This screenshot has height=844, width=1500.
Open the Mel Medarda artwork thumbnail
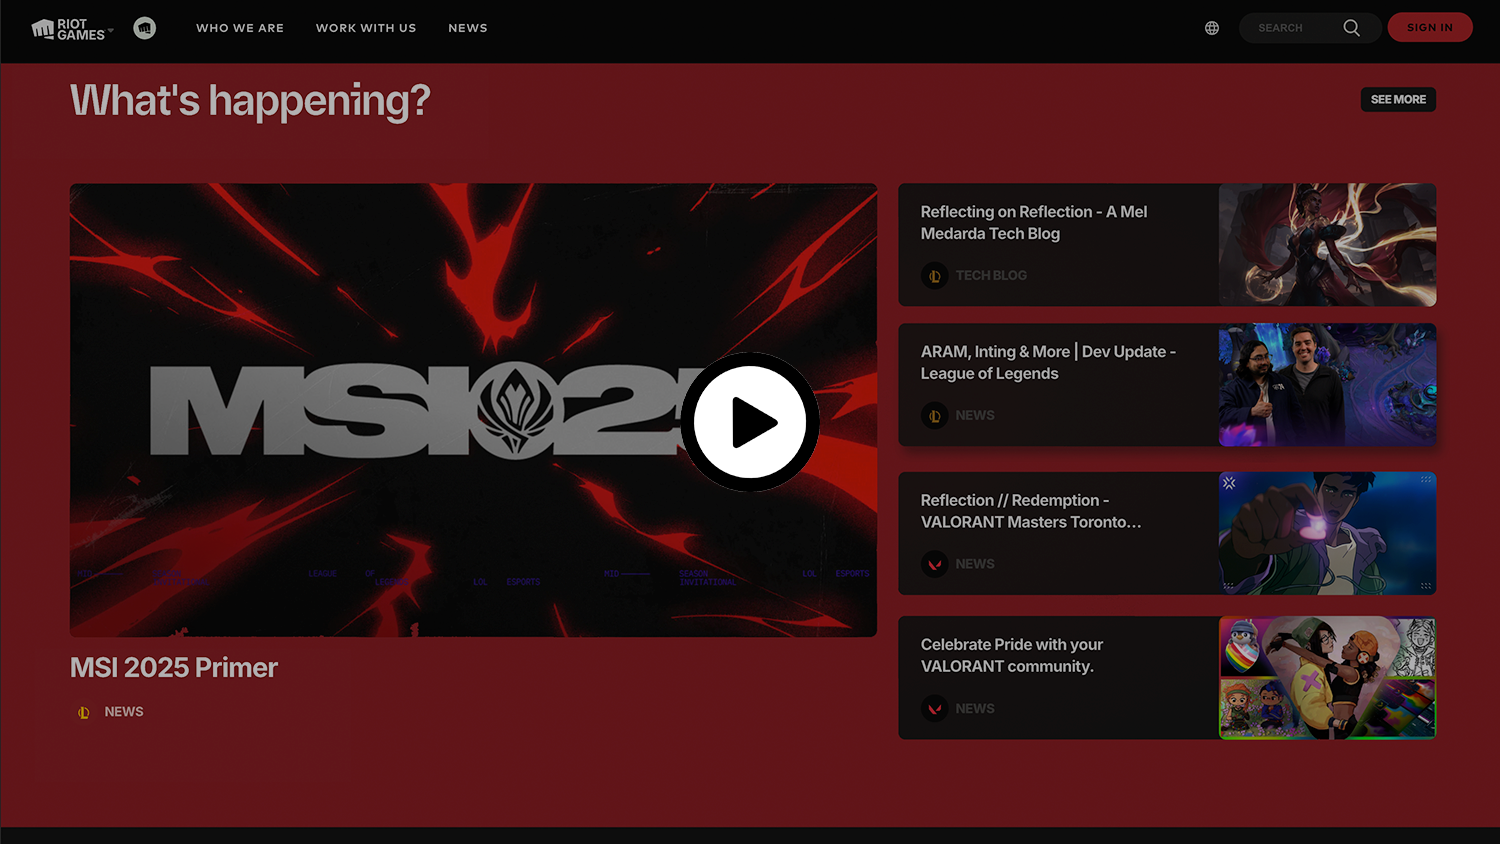tap(1327, 244)
